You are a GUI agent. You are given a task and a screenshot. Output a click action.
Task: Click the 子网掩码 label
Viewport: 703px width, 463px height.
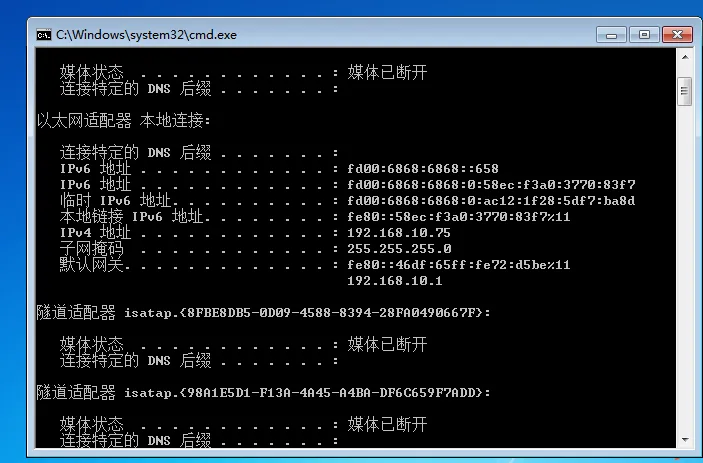[91, 249]
